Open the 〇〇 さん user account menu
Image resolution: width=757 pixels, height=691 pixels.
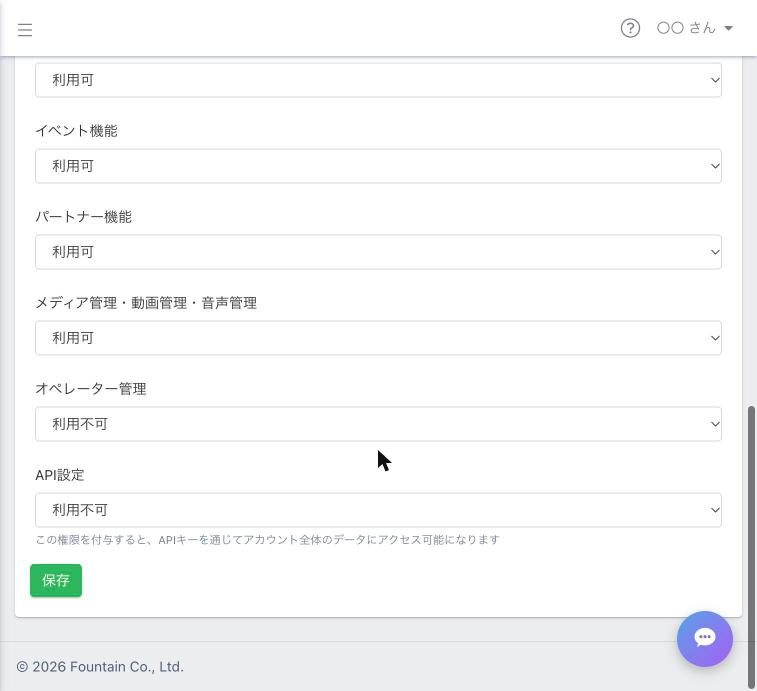[695, 28]
